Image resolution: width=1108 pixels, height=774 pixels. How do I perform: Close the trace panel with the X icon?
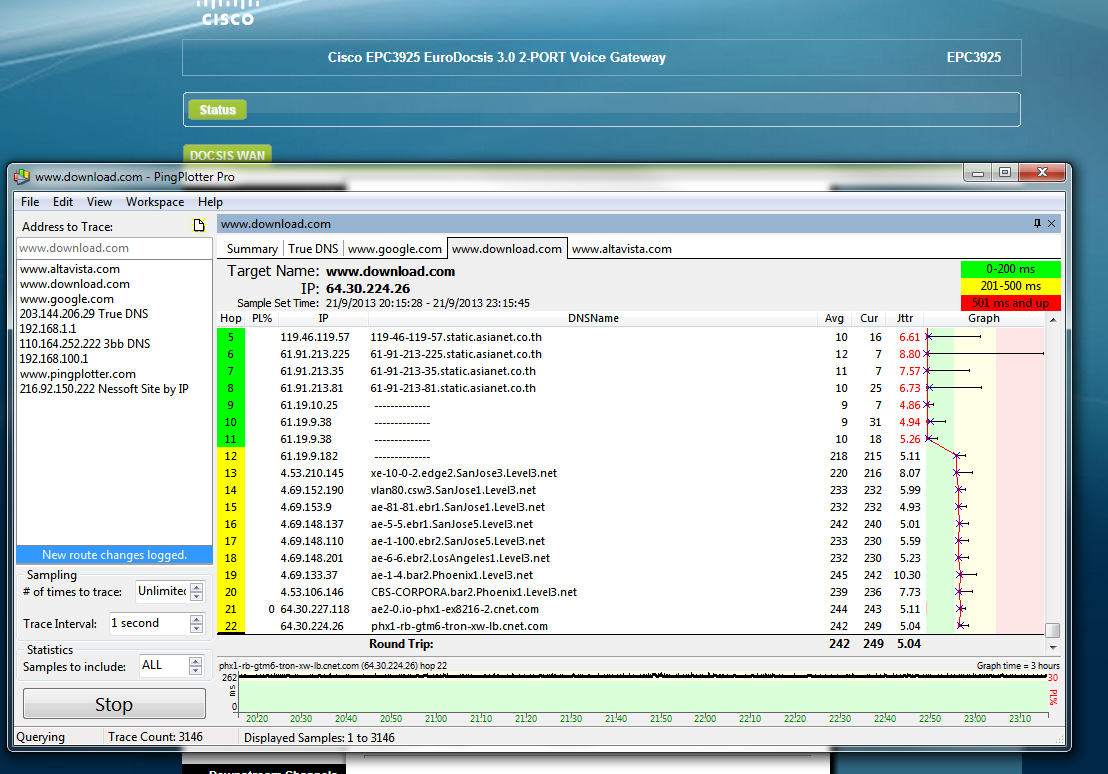[x=1052, y=223]
